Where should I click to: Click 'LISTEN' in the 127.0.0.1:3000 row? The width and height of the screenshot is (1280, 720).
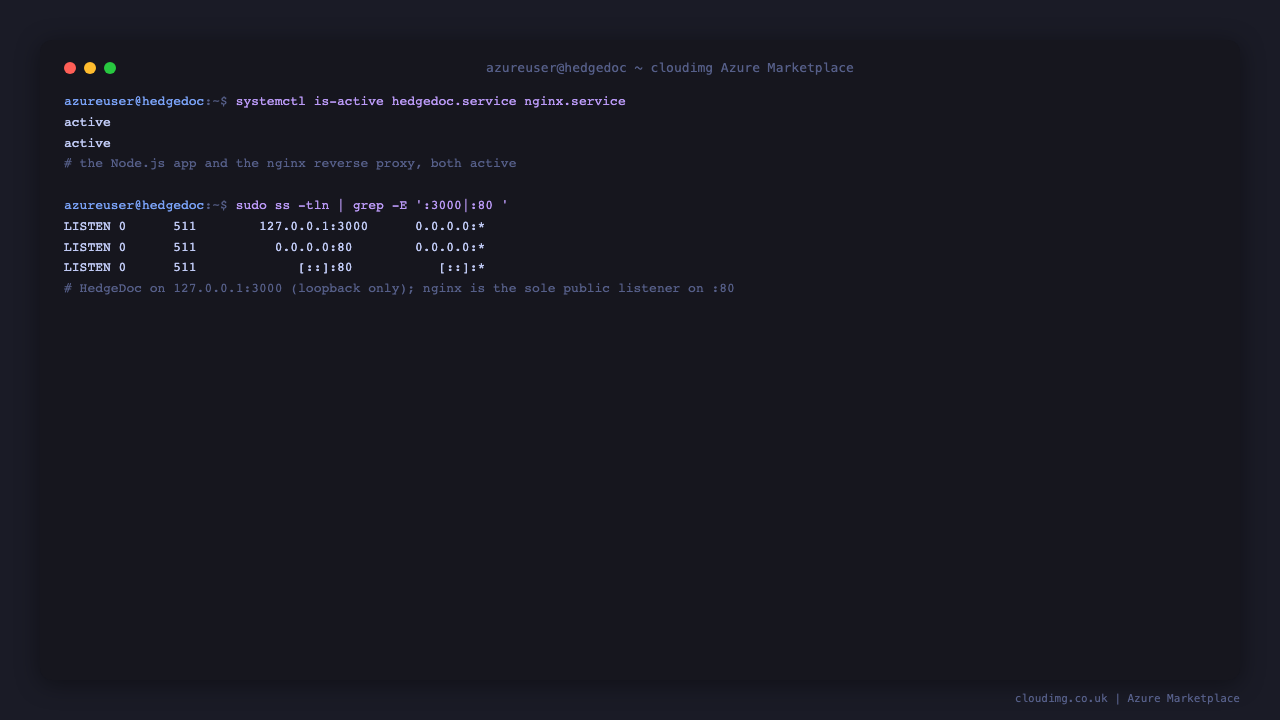click(x=87, y=226)
